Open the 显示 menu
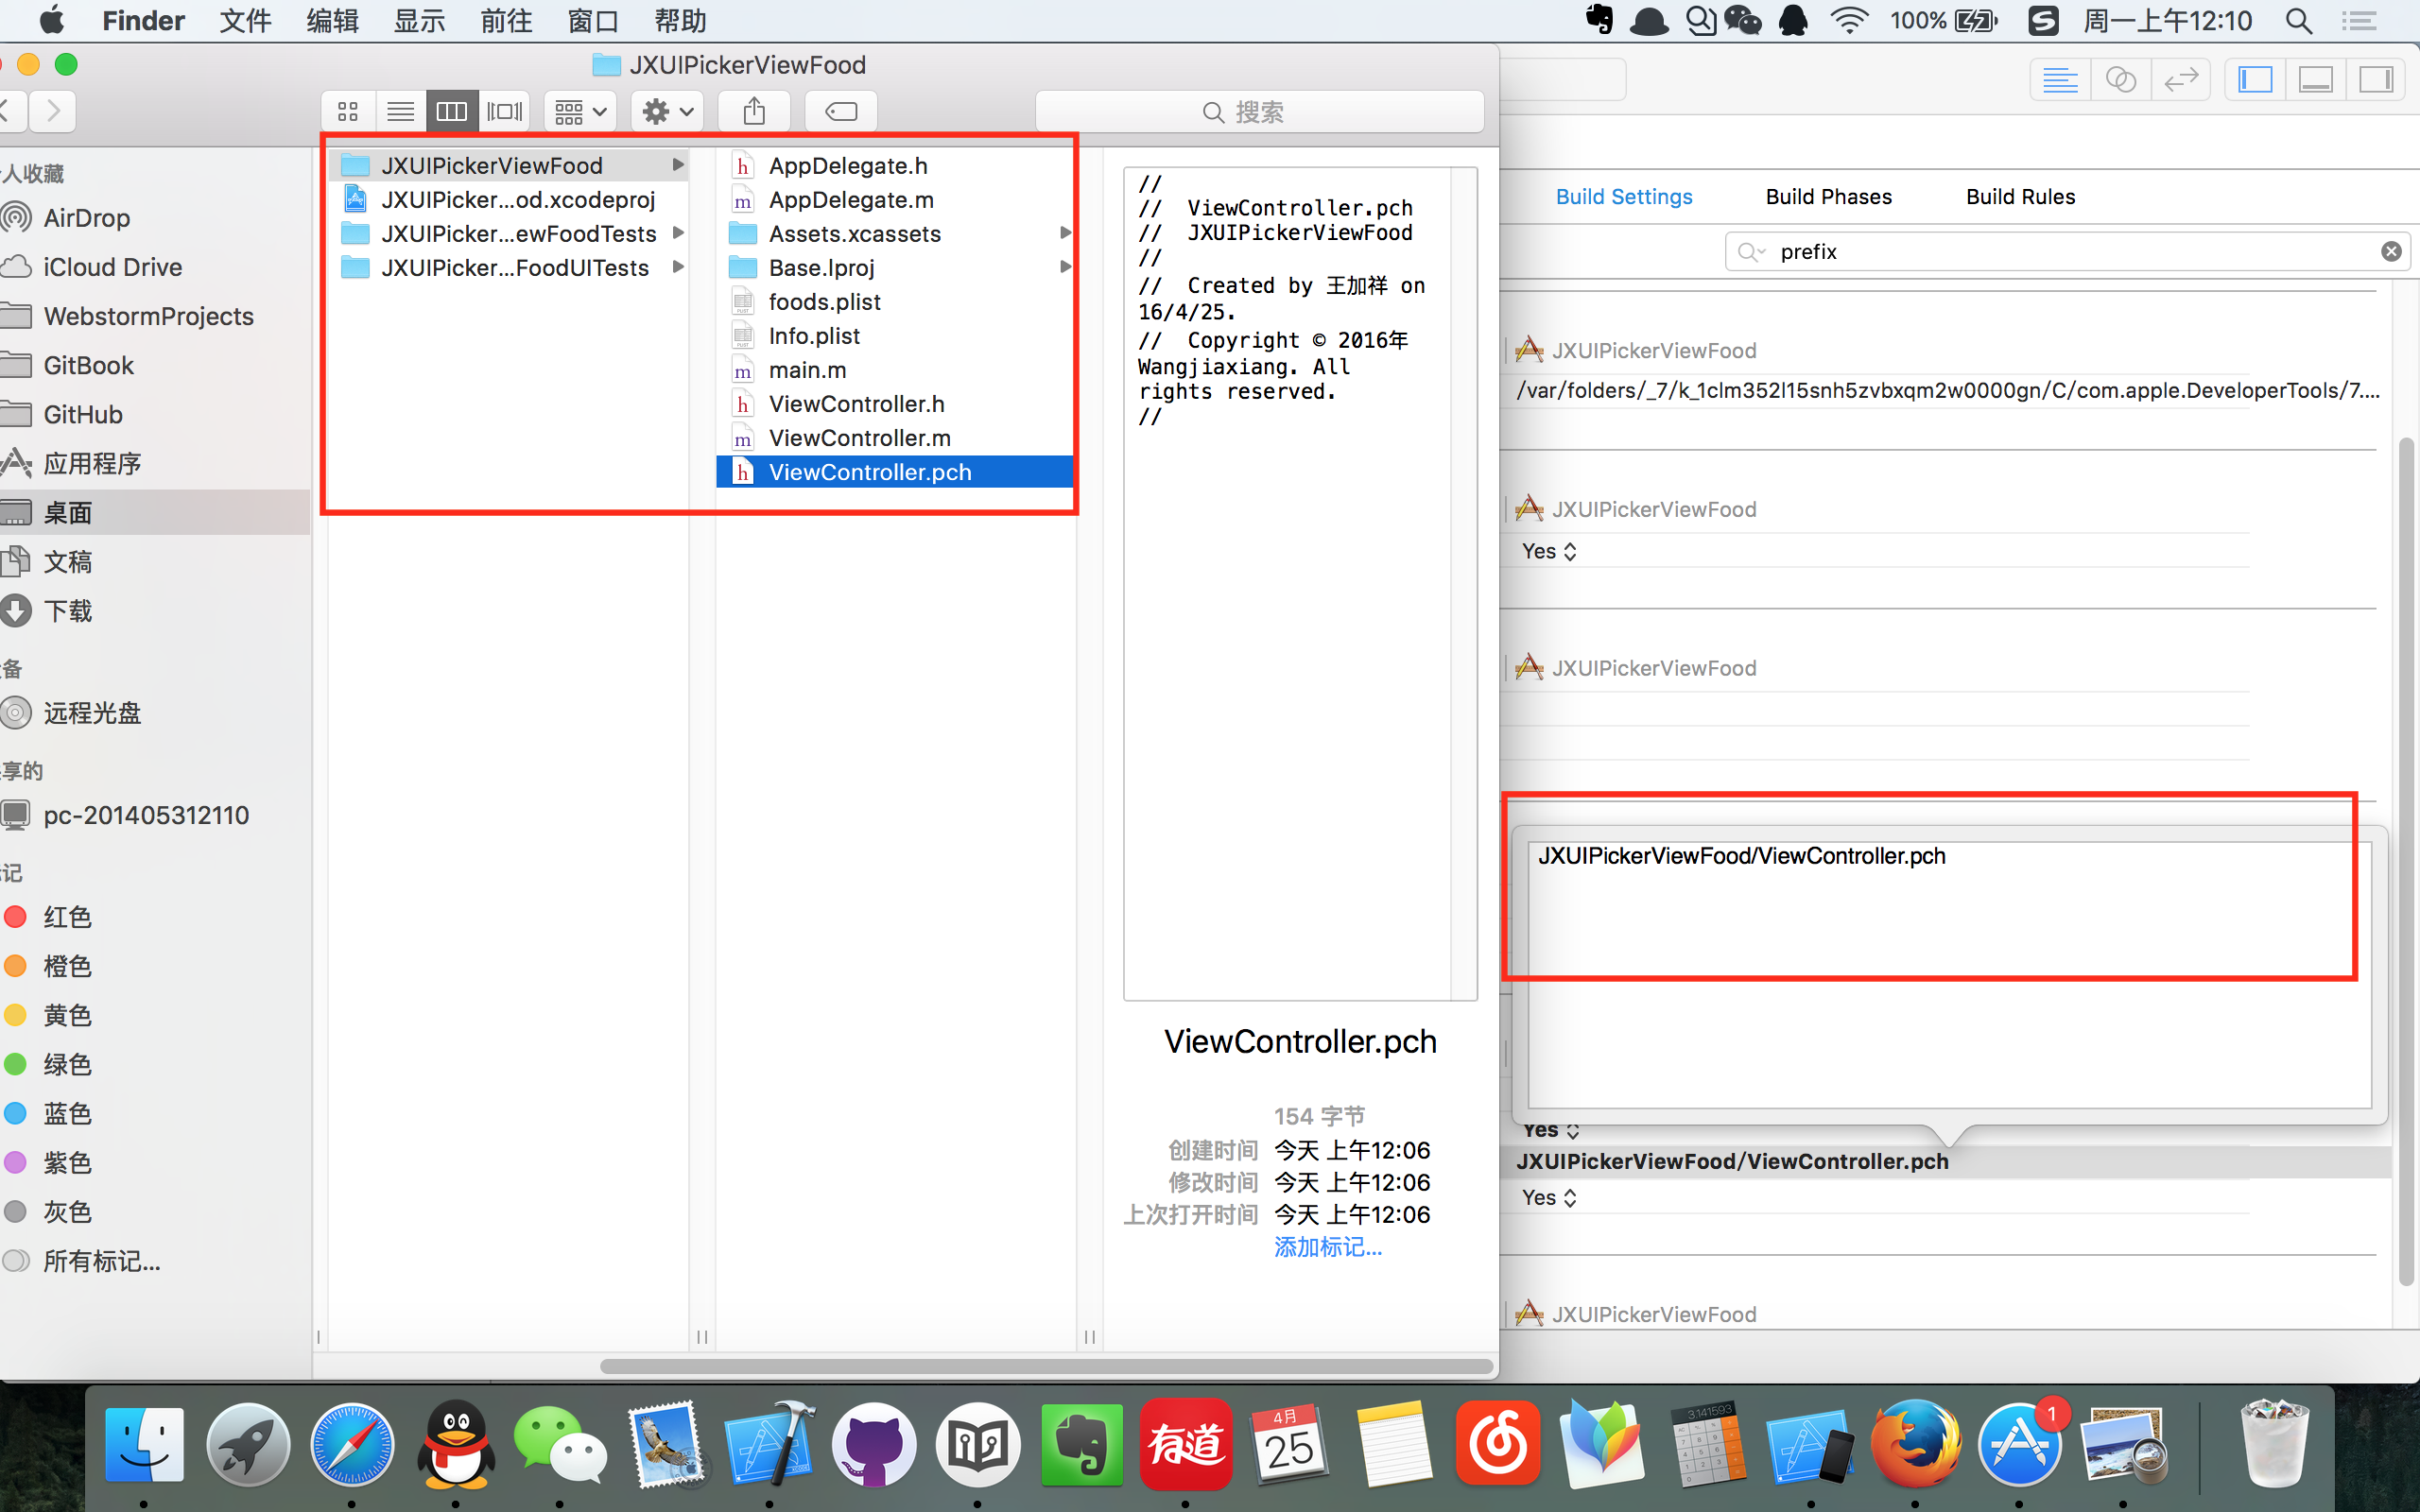Image resolution: width=2420 pixels, height=1512 pixels. [419, 21]
